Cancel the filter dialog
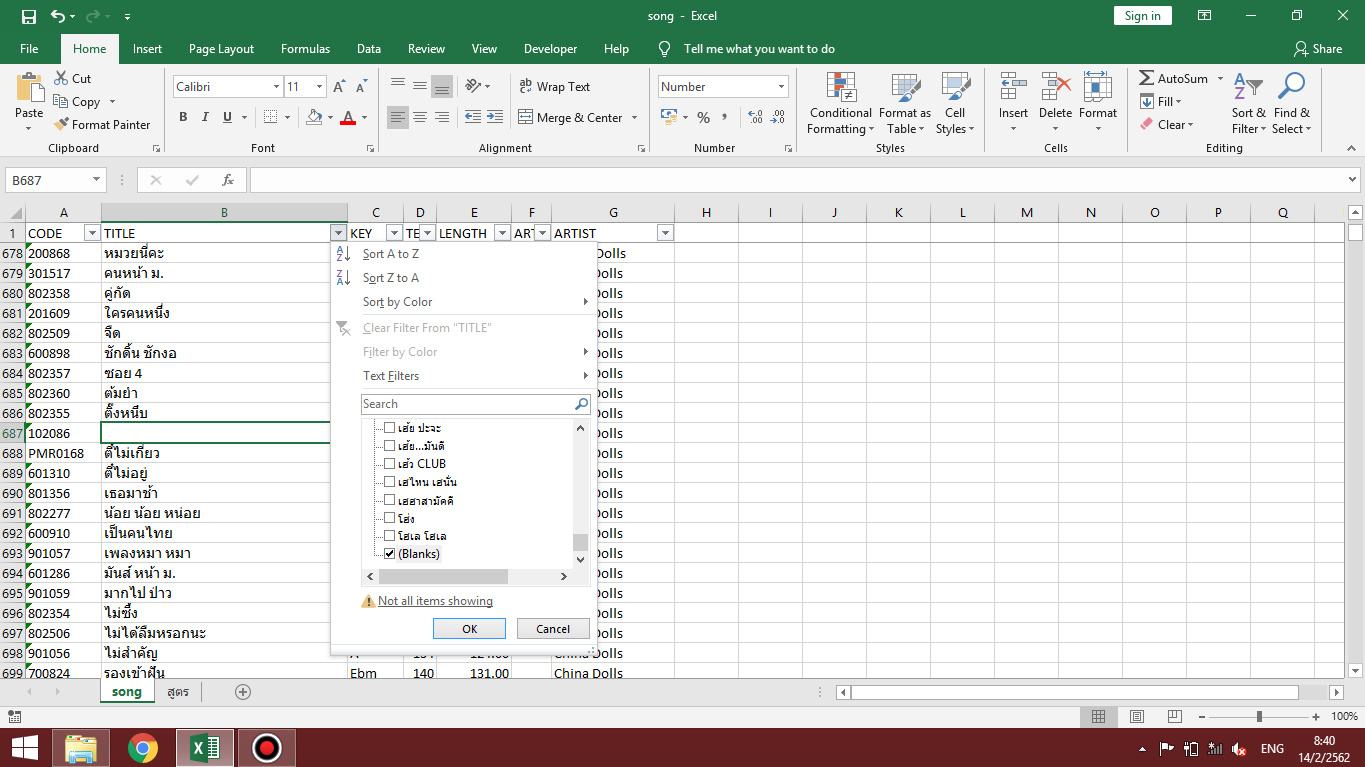 (x=553, y=629)
